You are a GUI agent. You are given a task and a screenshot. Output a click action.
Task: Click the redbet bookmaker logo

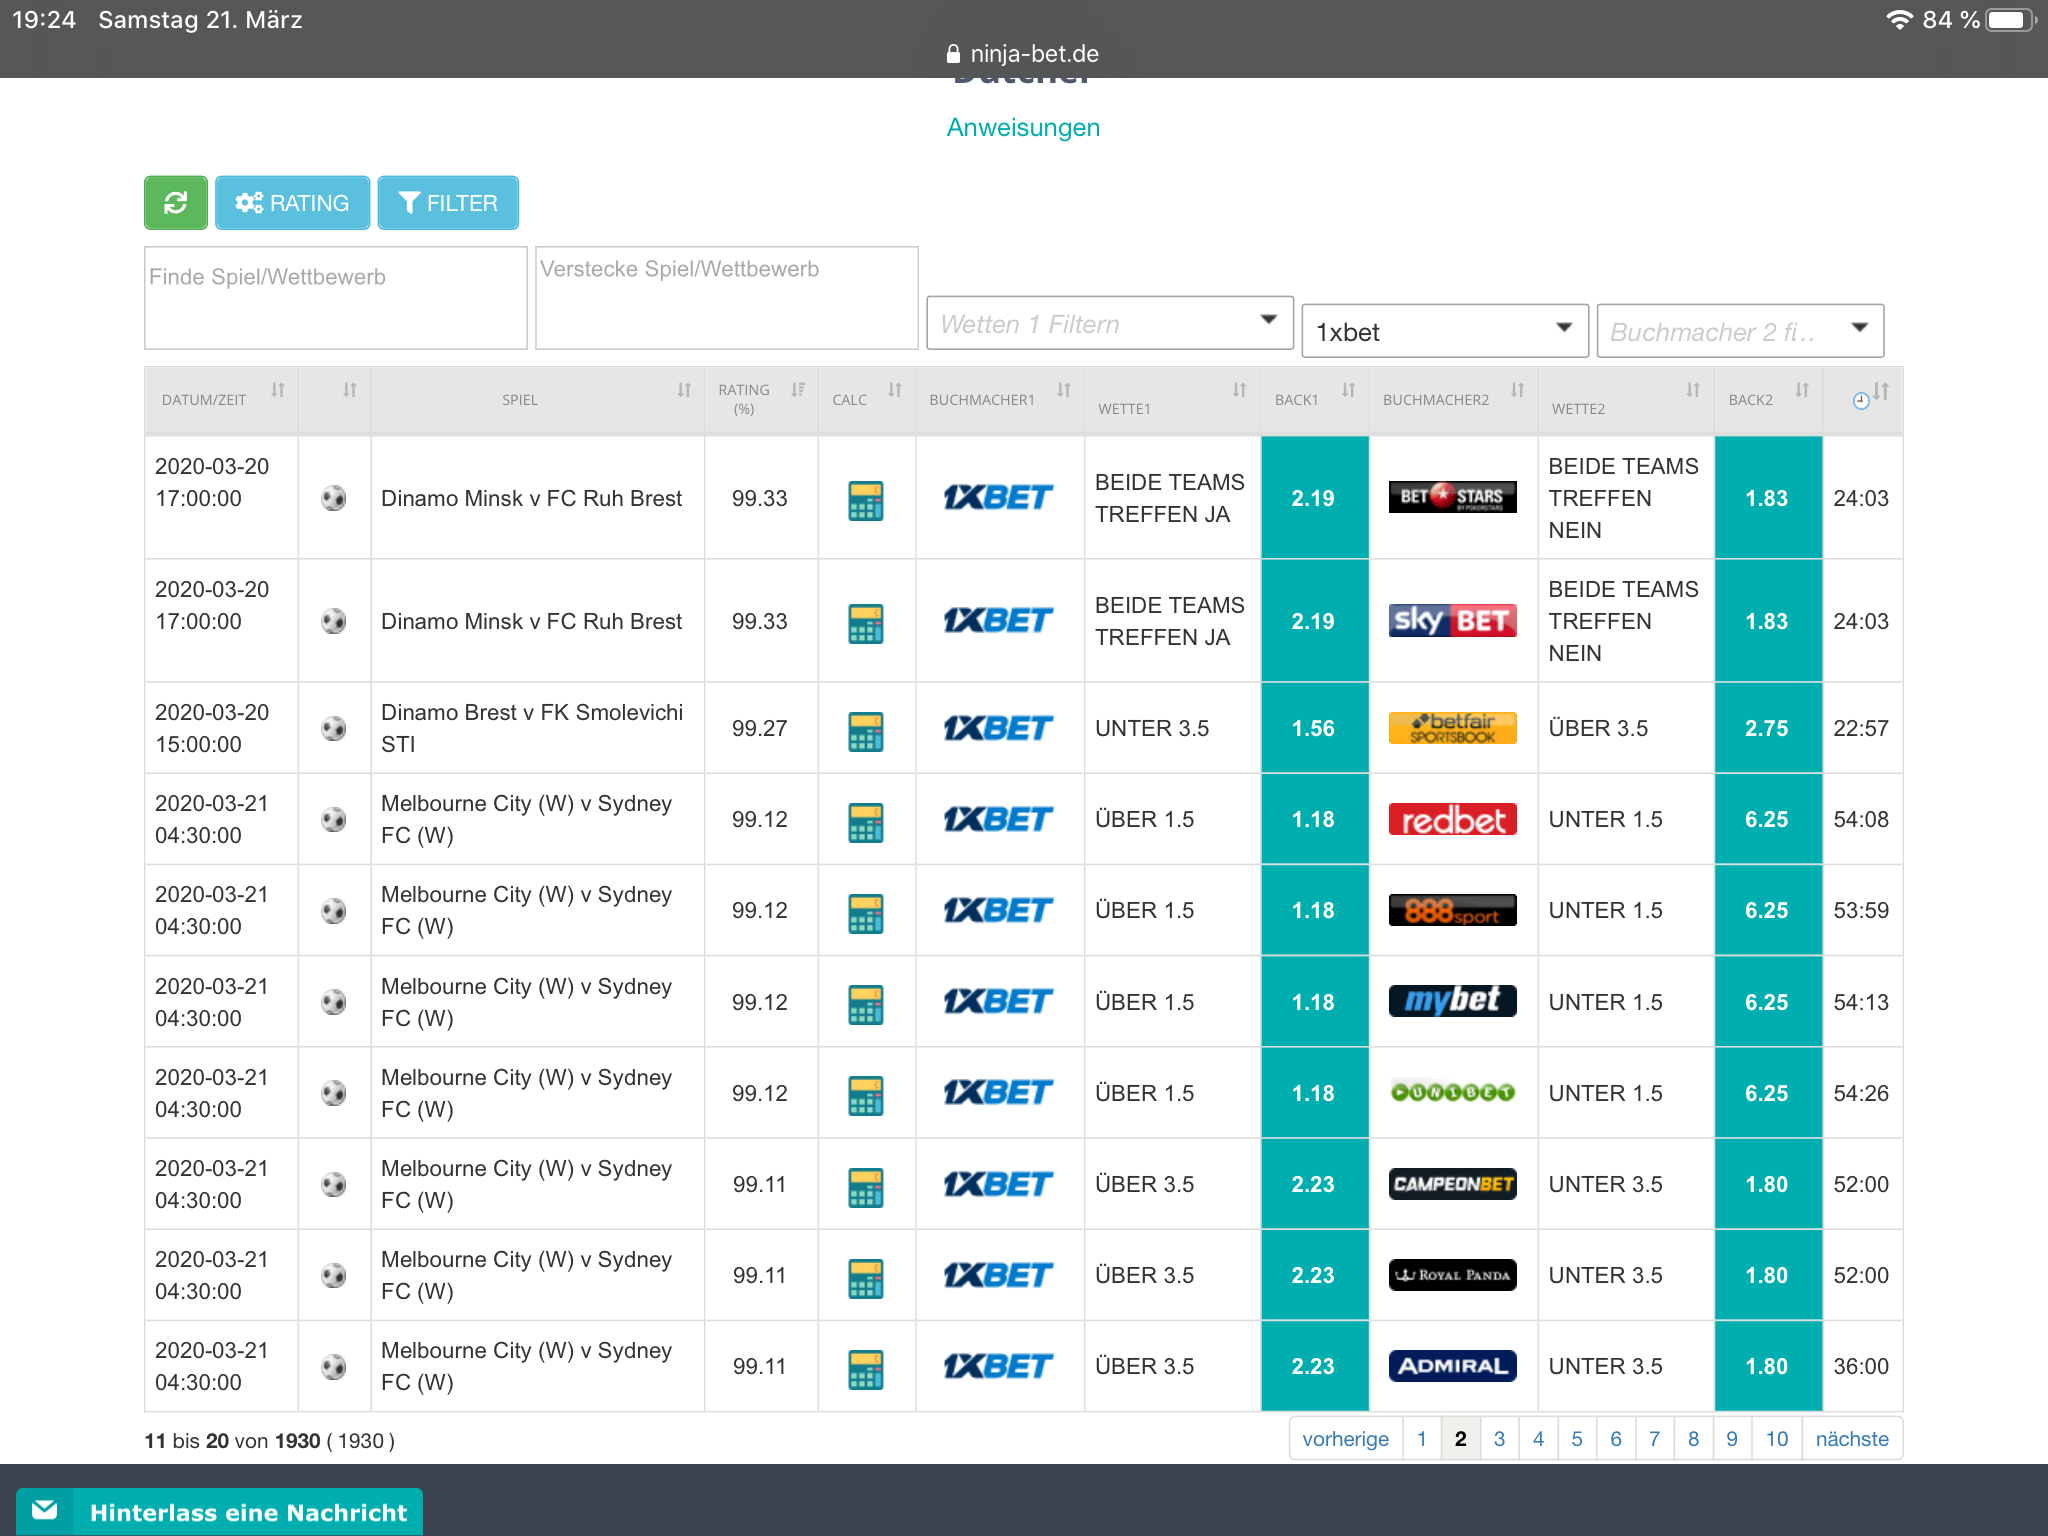coord(1452,819)
